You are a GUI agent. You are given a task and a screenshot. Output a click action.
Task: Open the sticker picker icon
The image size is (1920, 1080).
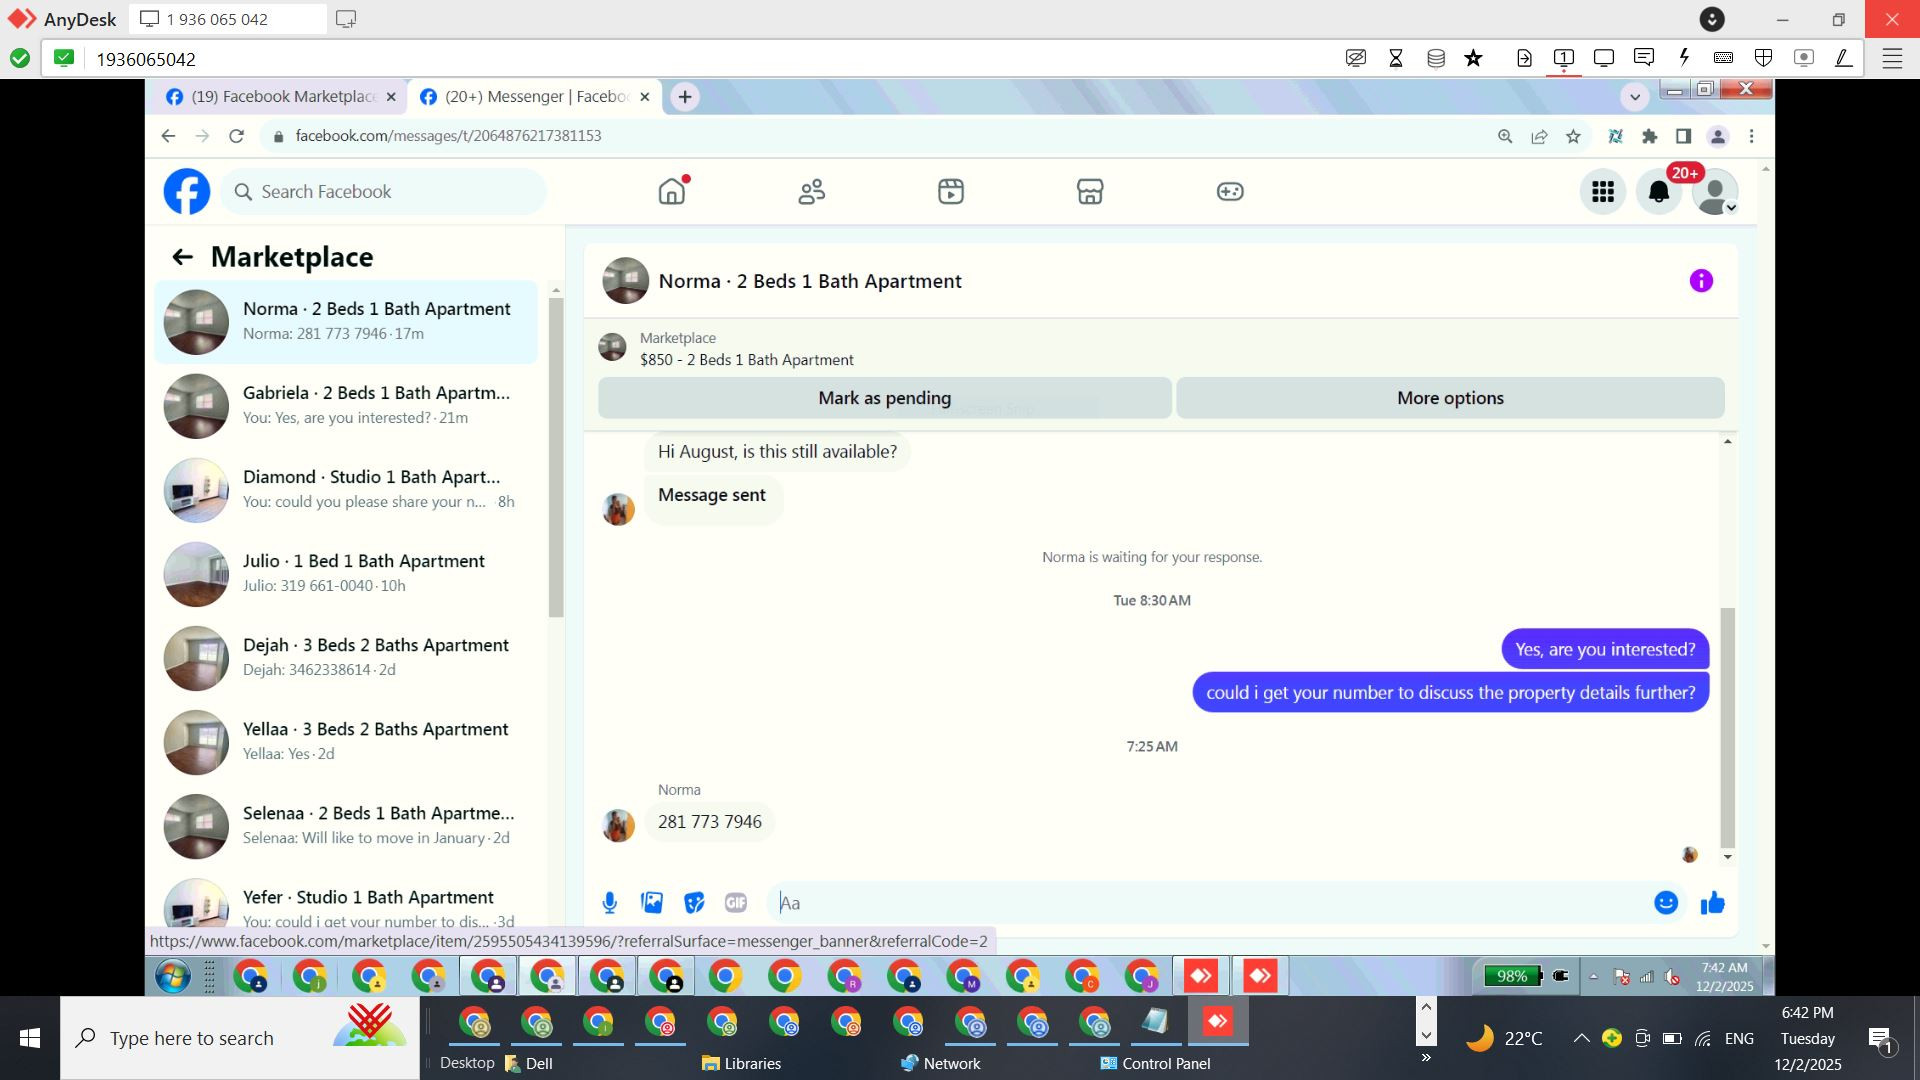[694, 903]
